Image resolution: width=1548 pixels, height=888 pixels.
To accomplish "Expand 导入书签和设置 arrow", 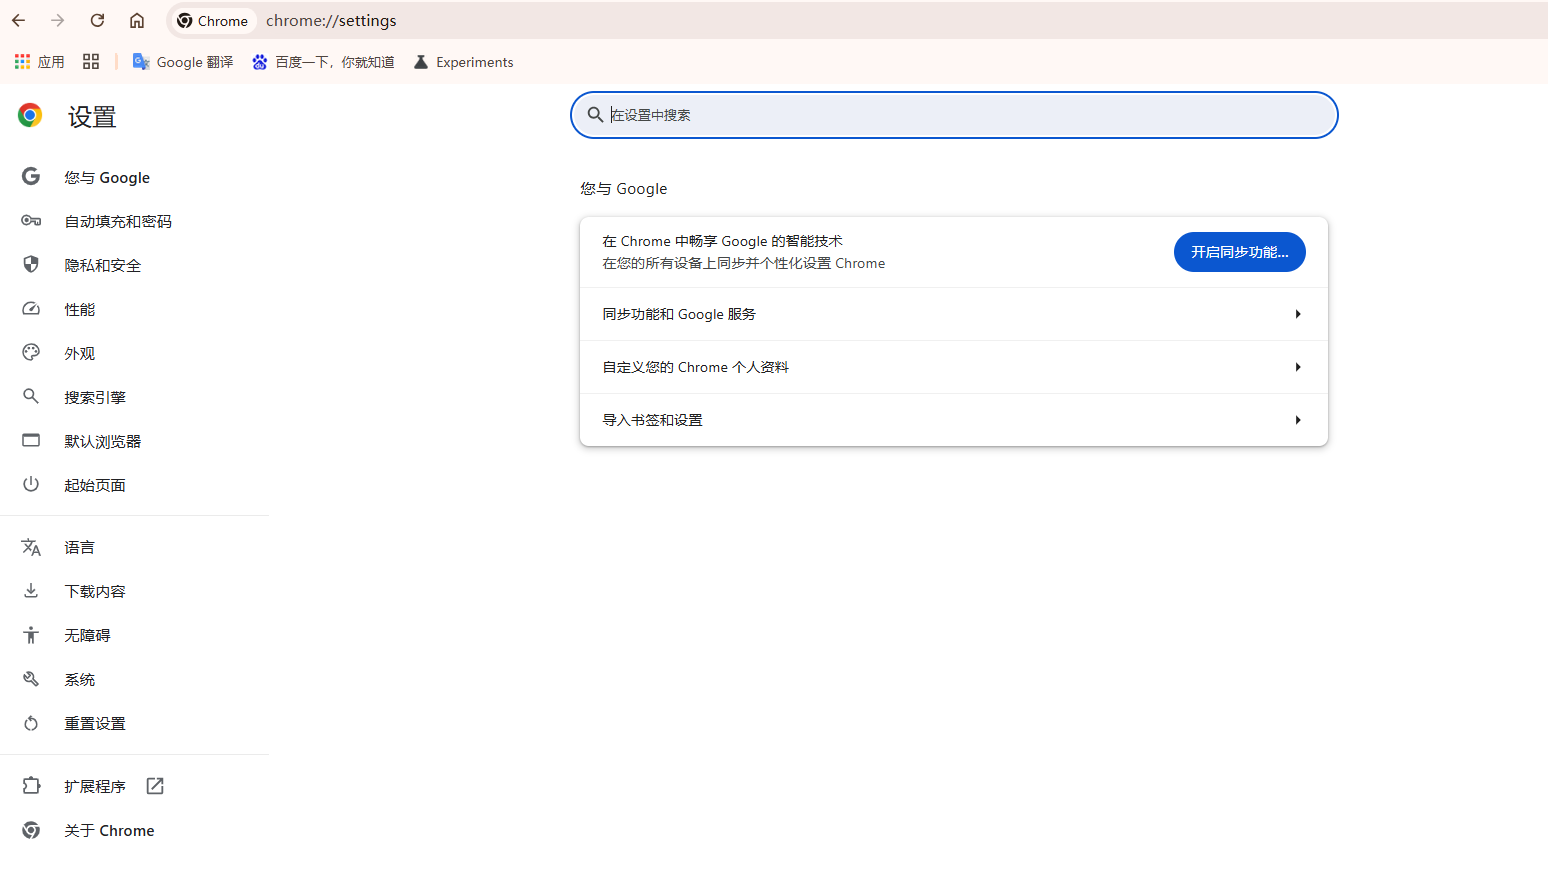I will click(1298, 420).
